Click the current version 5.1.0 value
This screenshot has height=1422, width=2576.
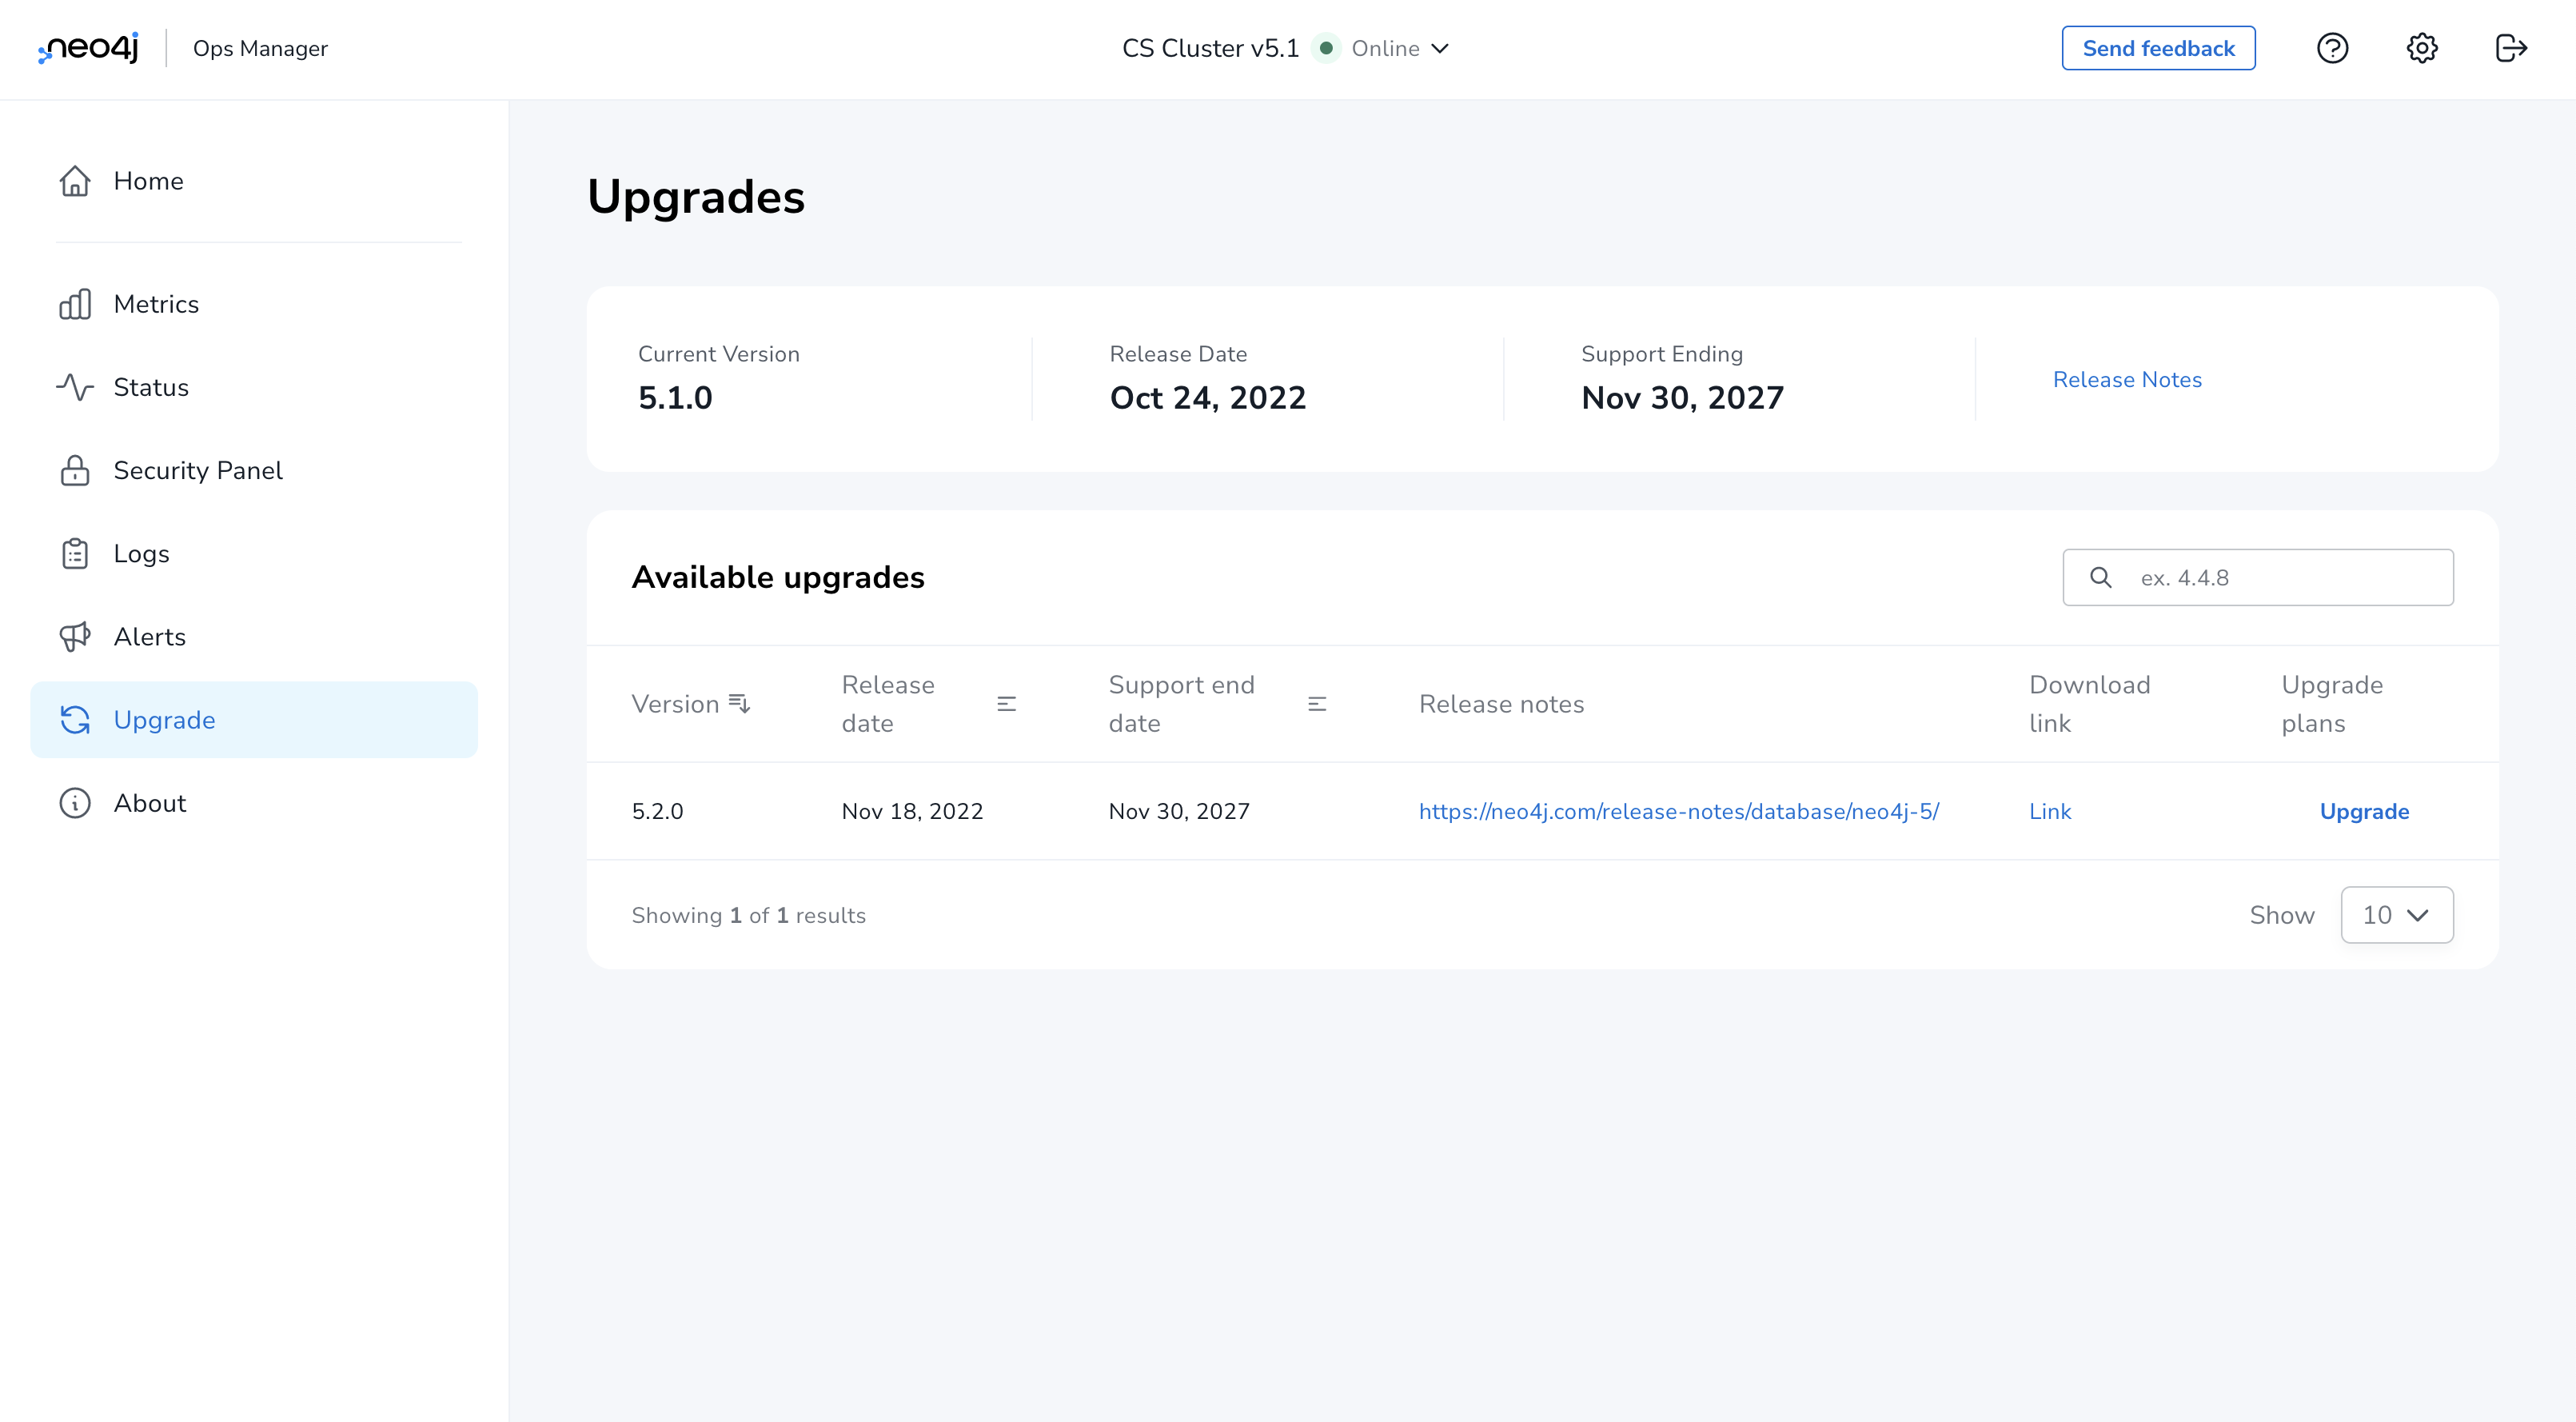[x=675, y=397]
